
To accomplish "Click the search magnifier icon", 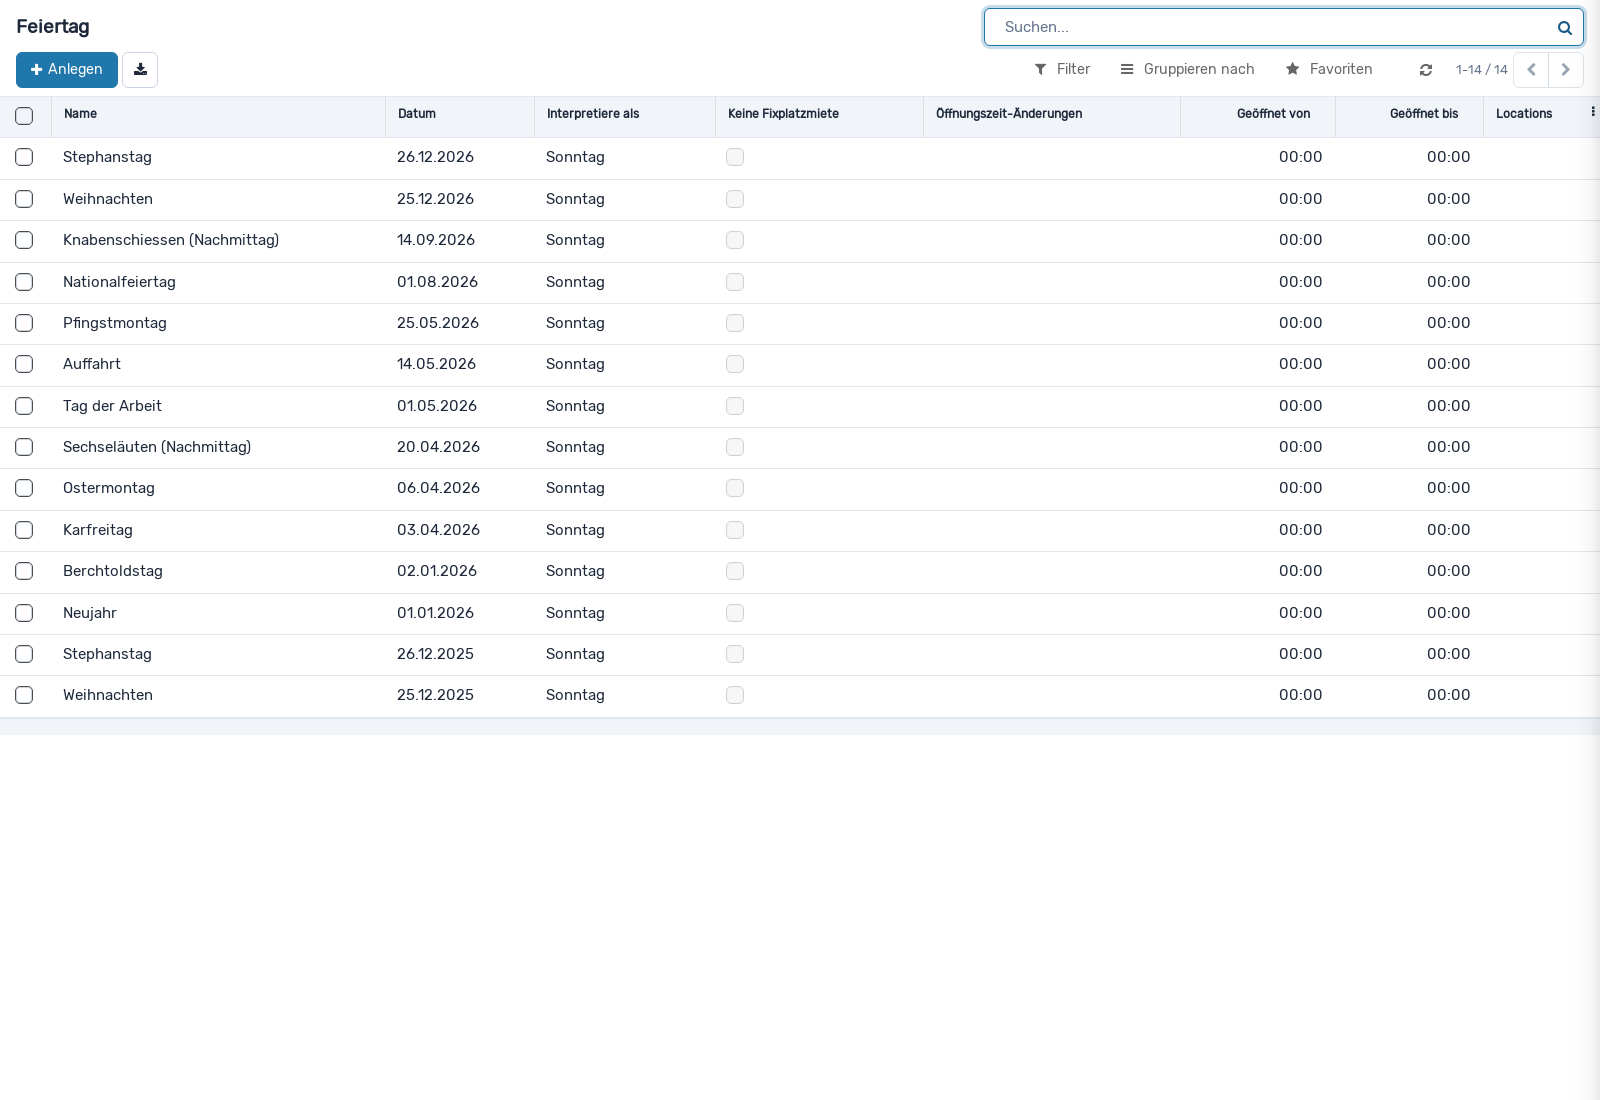I will pos(1565,28).
